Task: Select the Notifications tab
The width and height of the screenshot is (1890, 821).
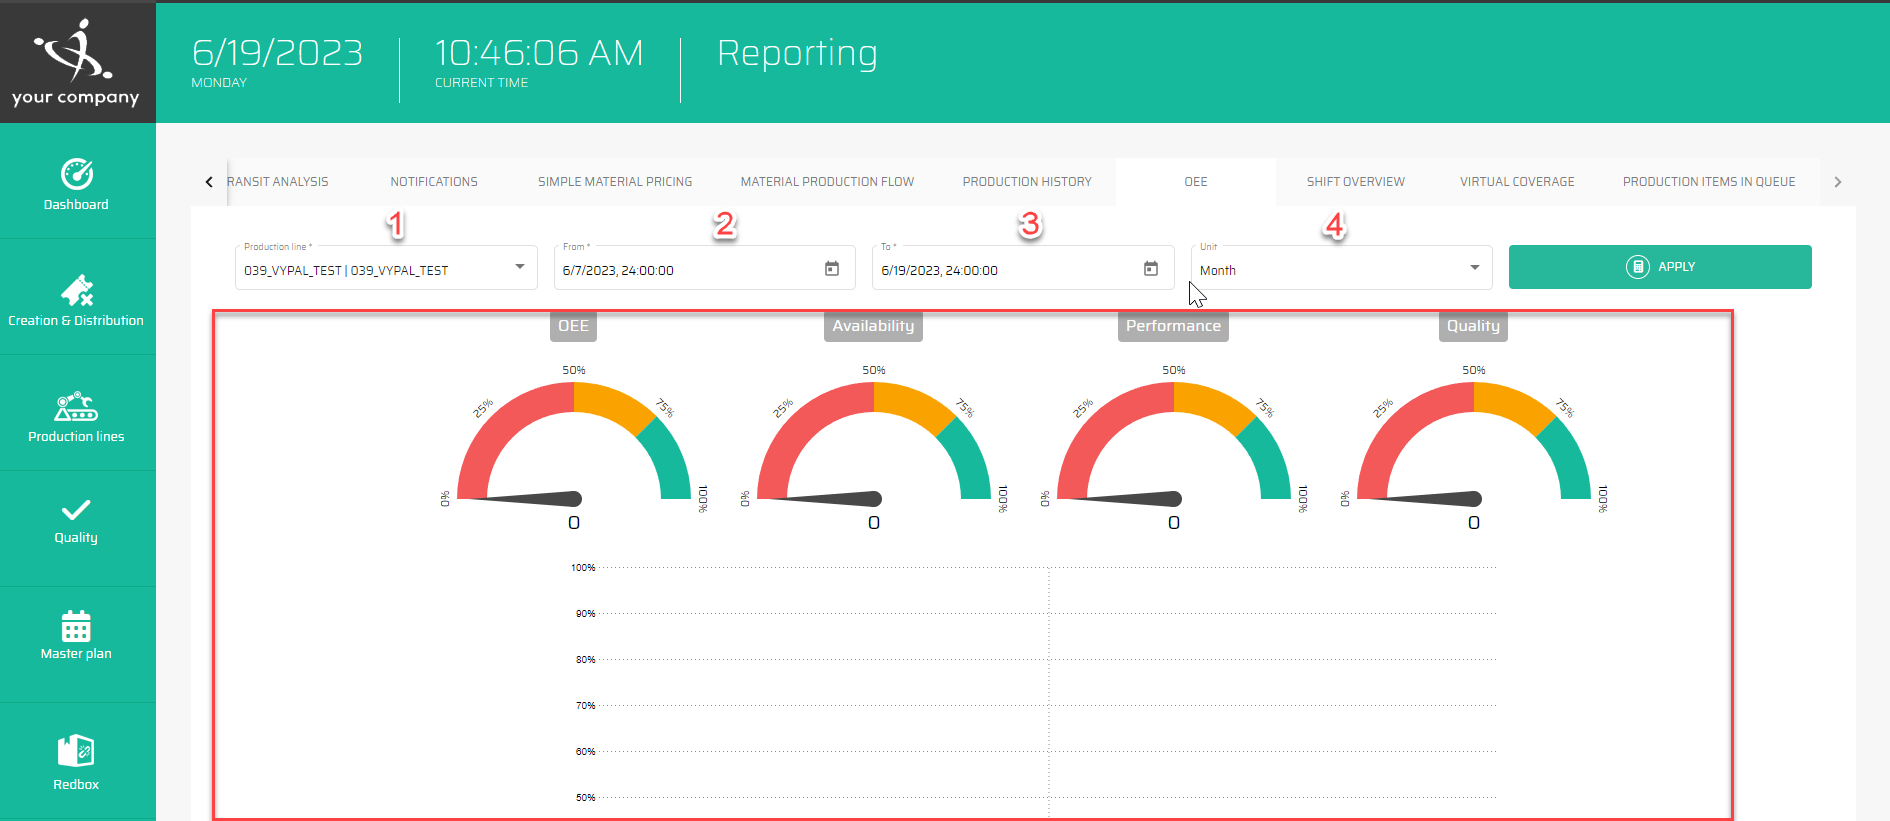Action: click(434, 182)
